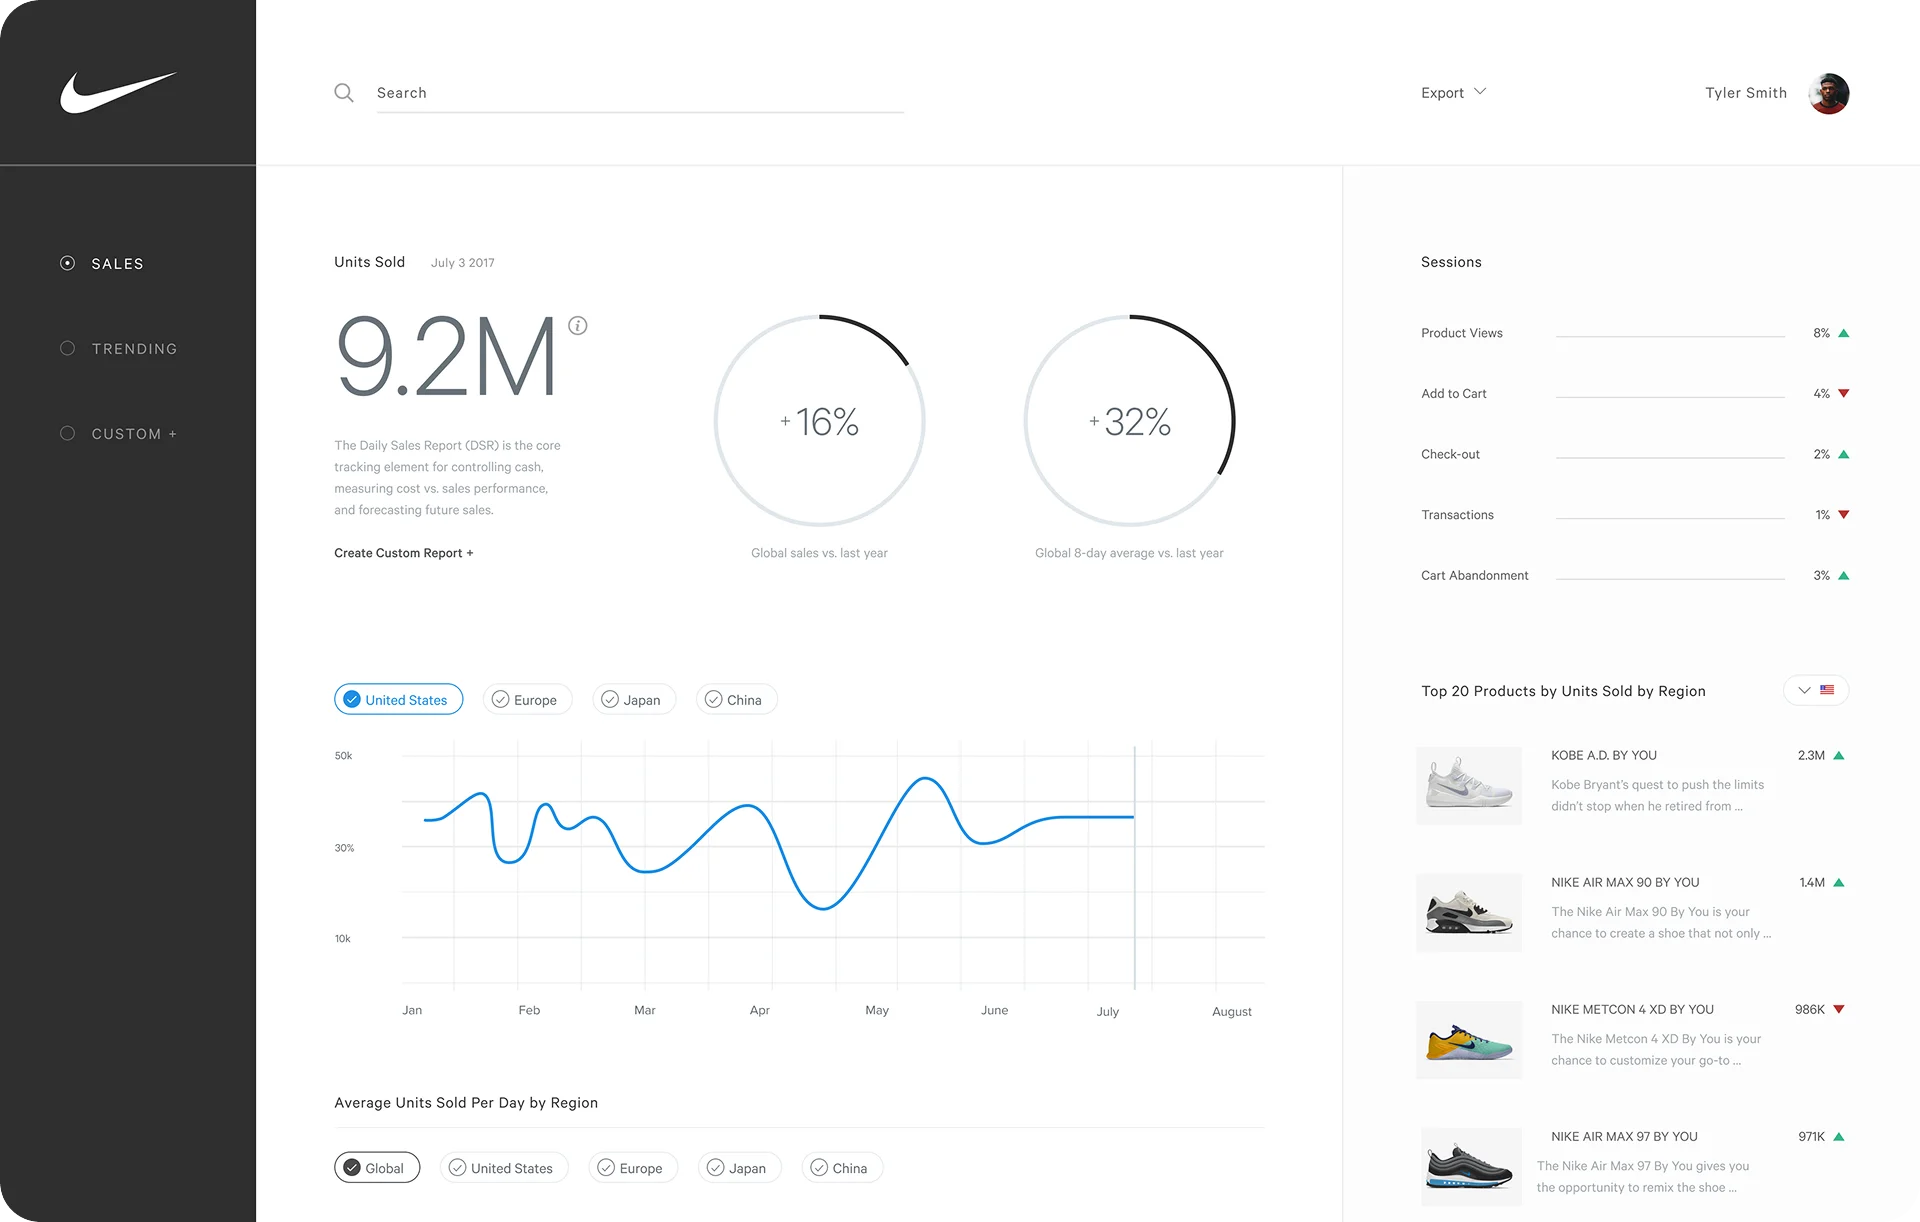This screenshot has width=1920, height=1222.
Task: Click Create Custom Report + link
Action: click(403, 553)
